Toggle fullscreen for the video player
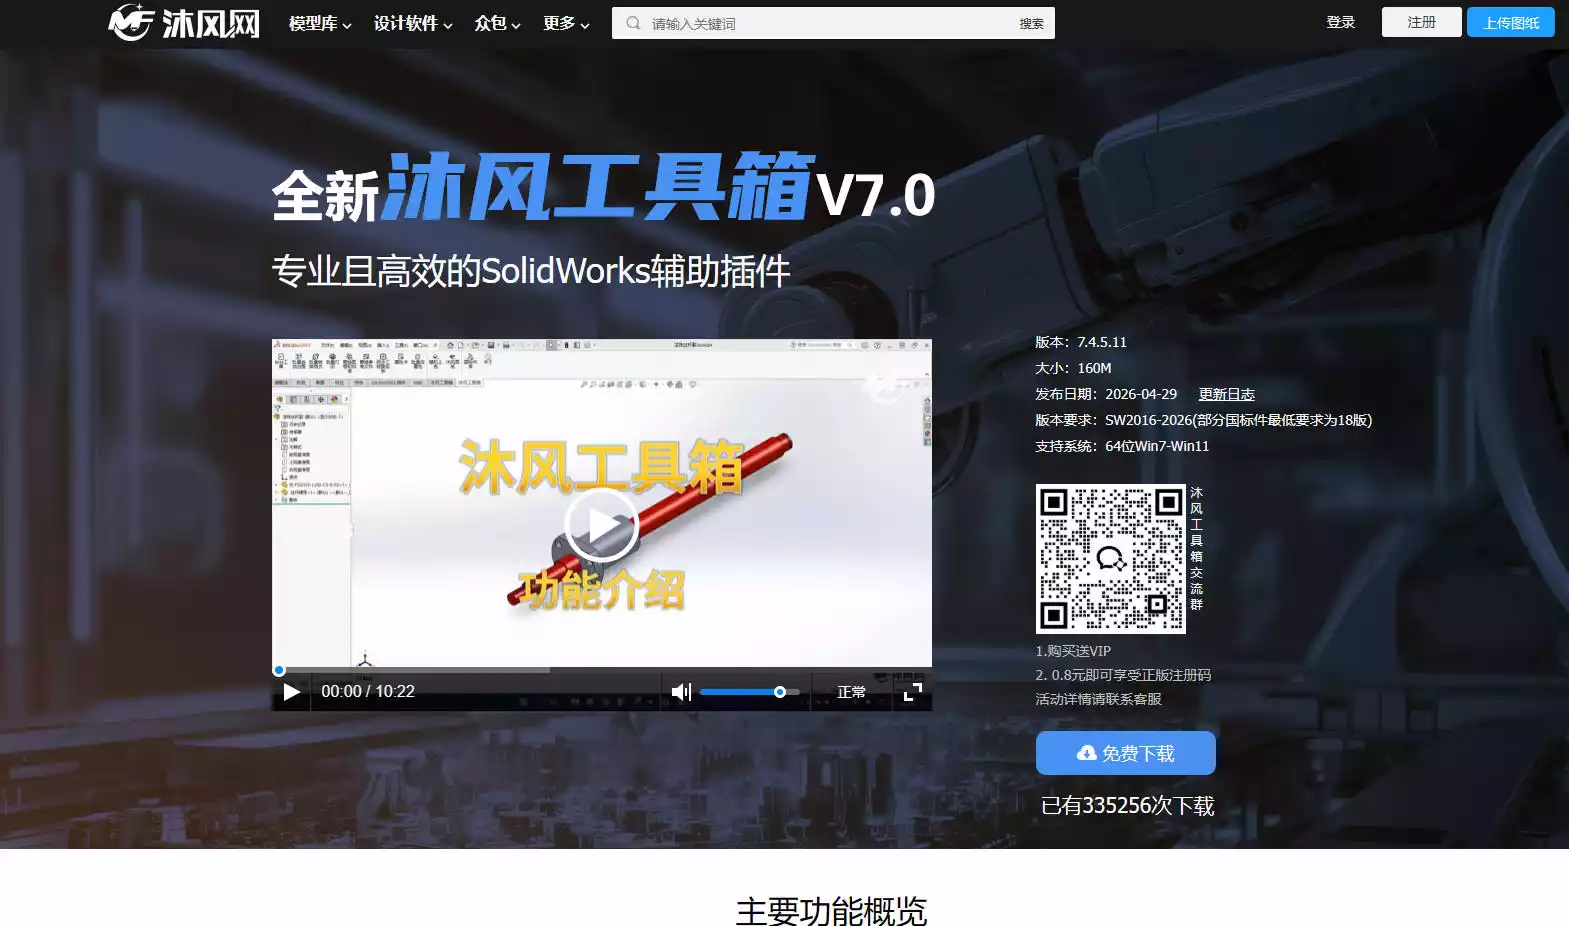This screenshot has width=1569, height=926. 912,692
